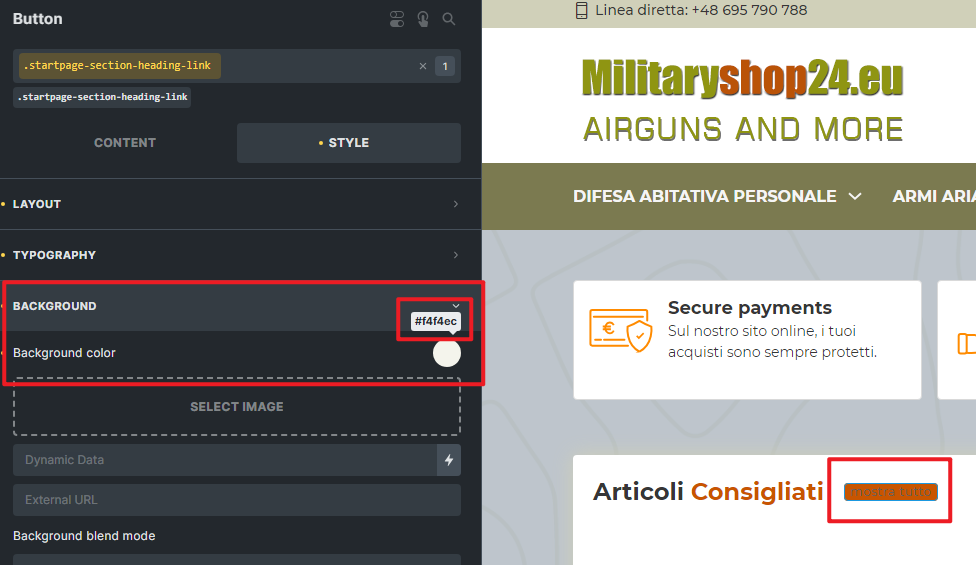
Task: Collapse the BACKGROUND section
Action: click(x=236, y=306)
